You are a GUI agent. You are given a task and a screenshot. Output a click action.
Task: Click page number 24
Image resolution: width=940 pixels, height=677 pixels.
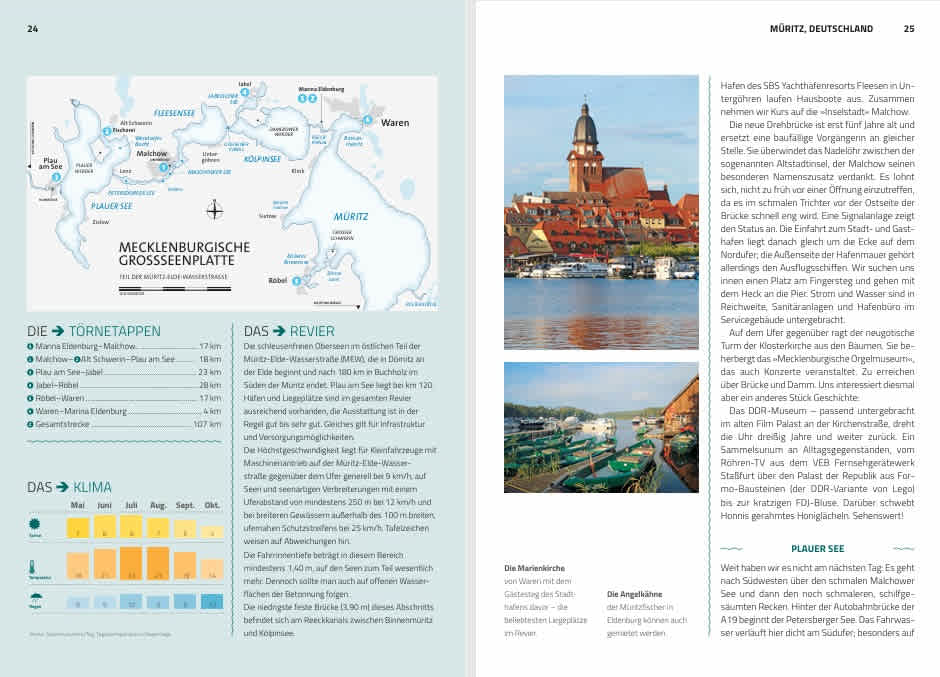(32, 28)
